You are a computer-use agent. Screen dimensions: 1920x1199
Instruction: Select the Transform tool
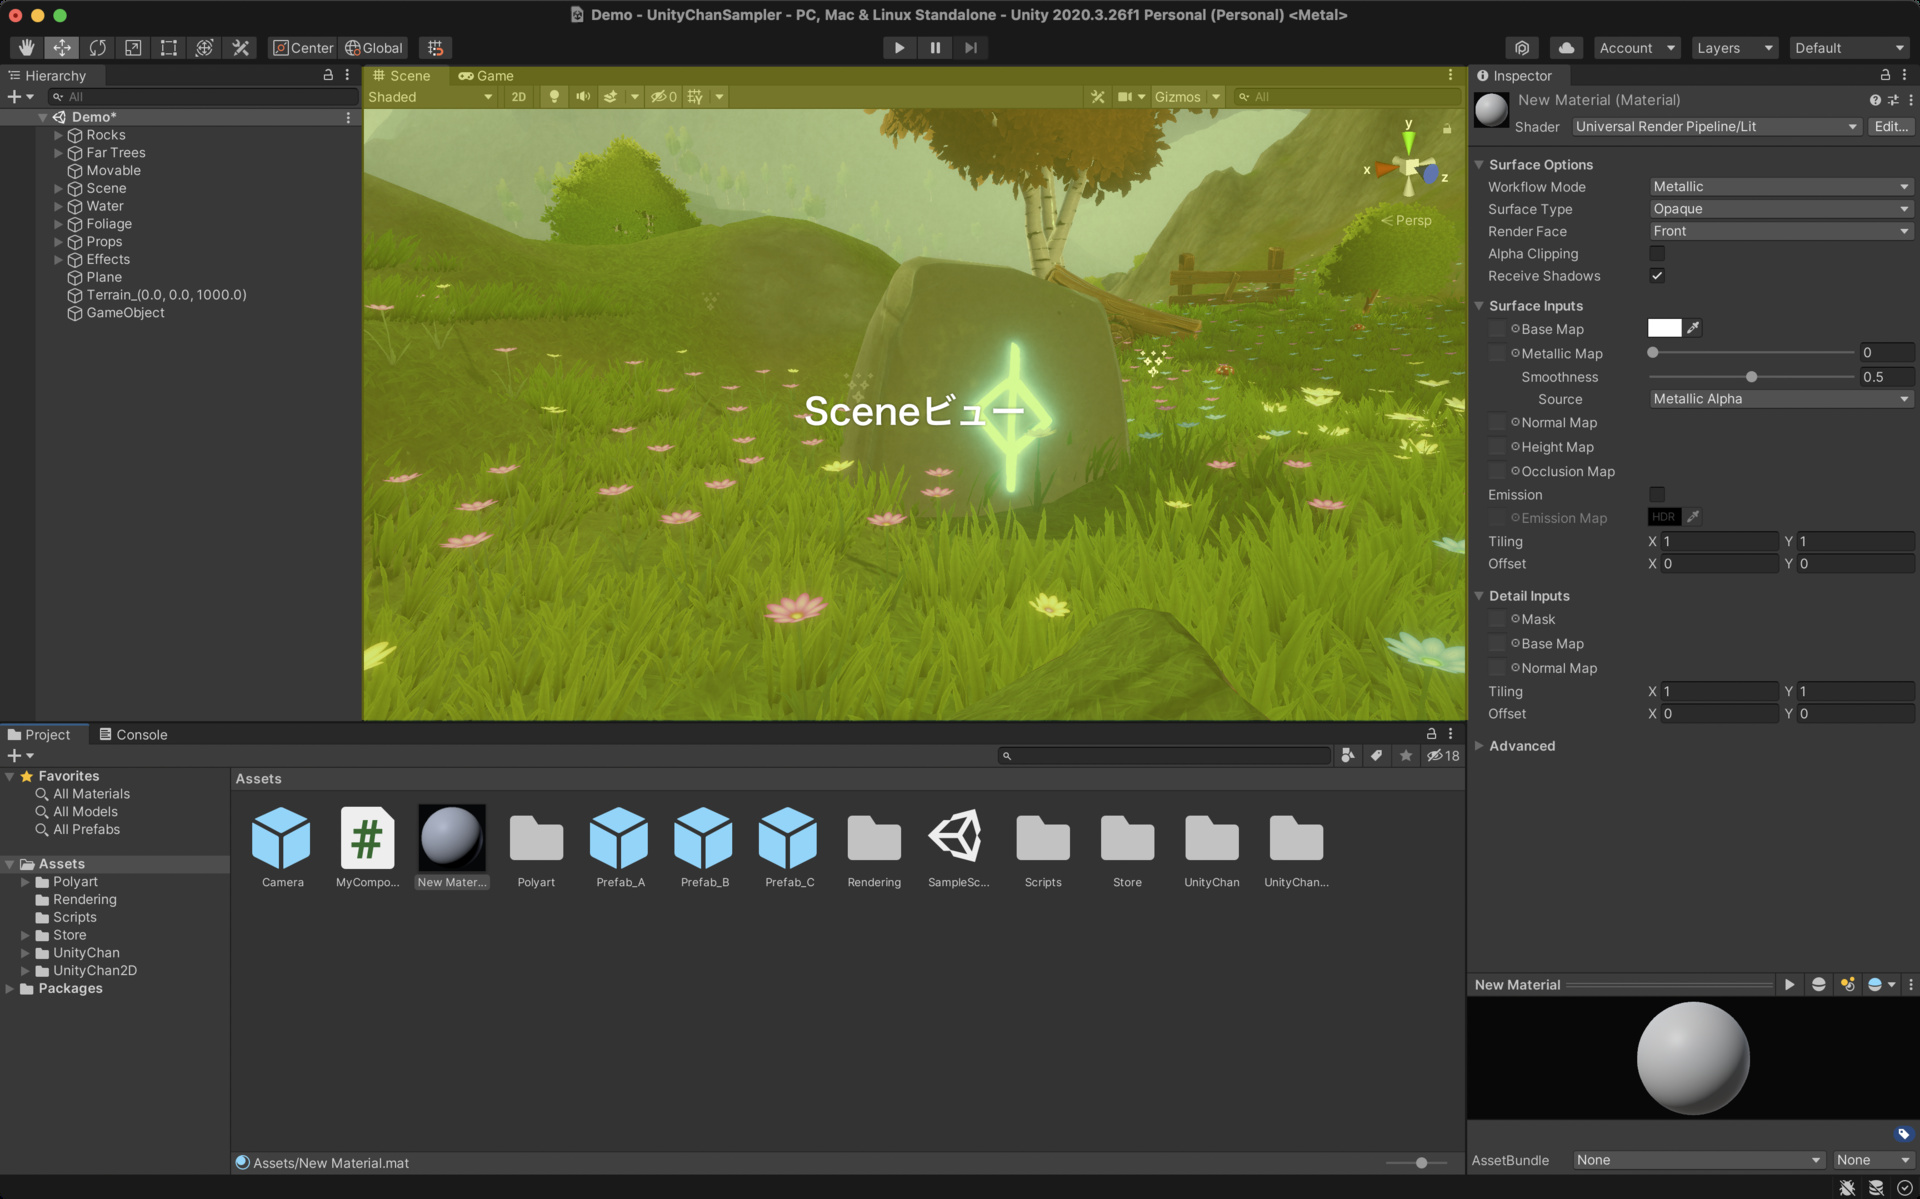click(205, 48)
